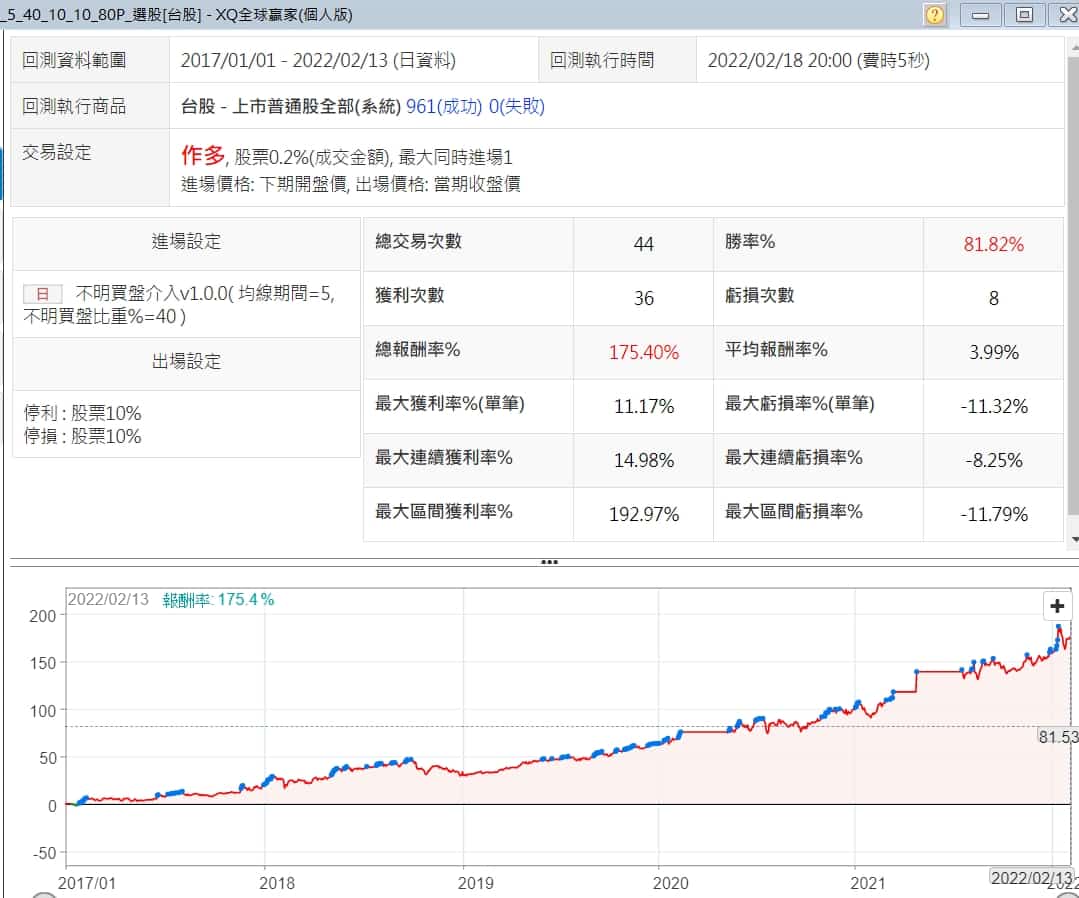
Task: Click the 作多 trade direction label
Action: 203,156
